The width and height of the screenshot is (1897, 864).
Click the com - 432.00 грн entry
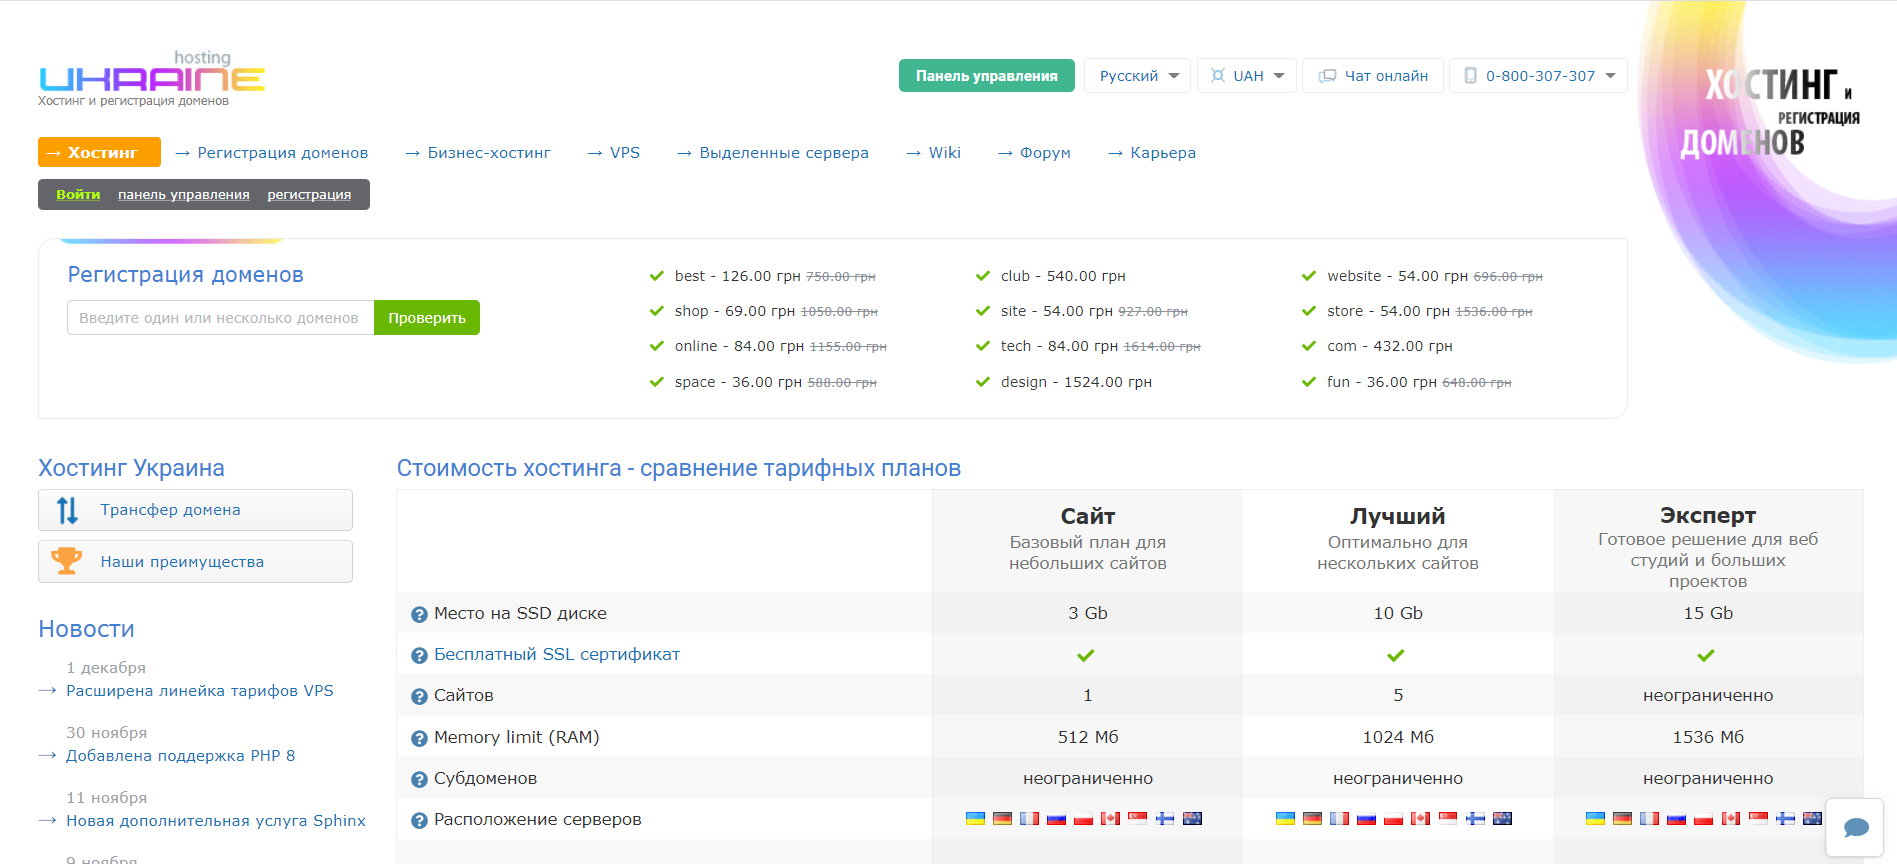[1390, 346]
